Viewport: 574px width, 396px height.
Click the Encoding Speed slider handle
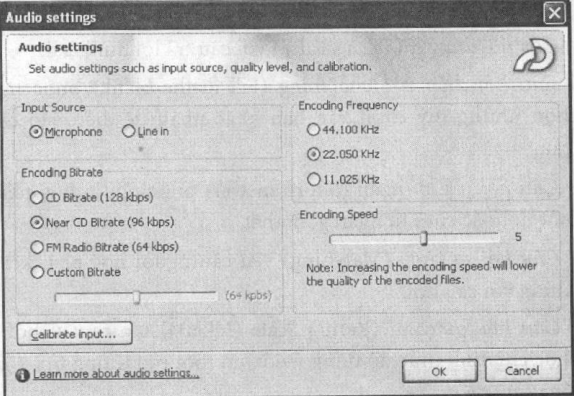(x=424, y=238)
